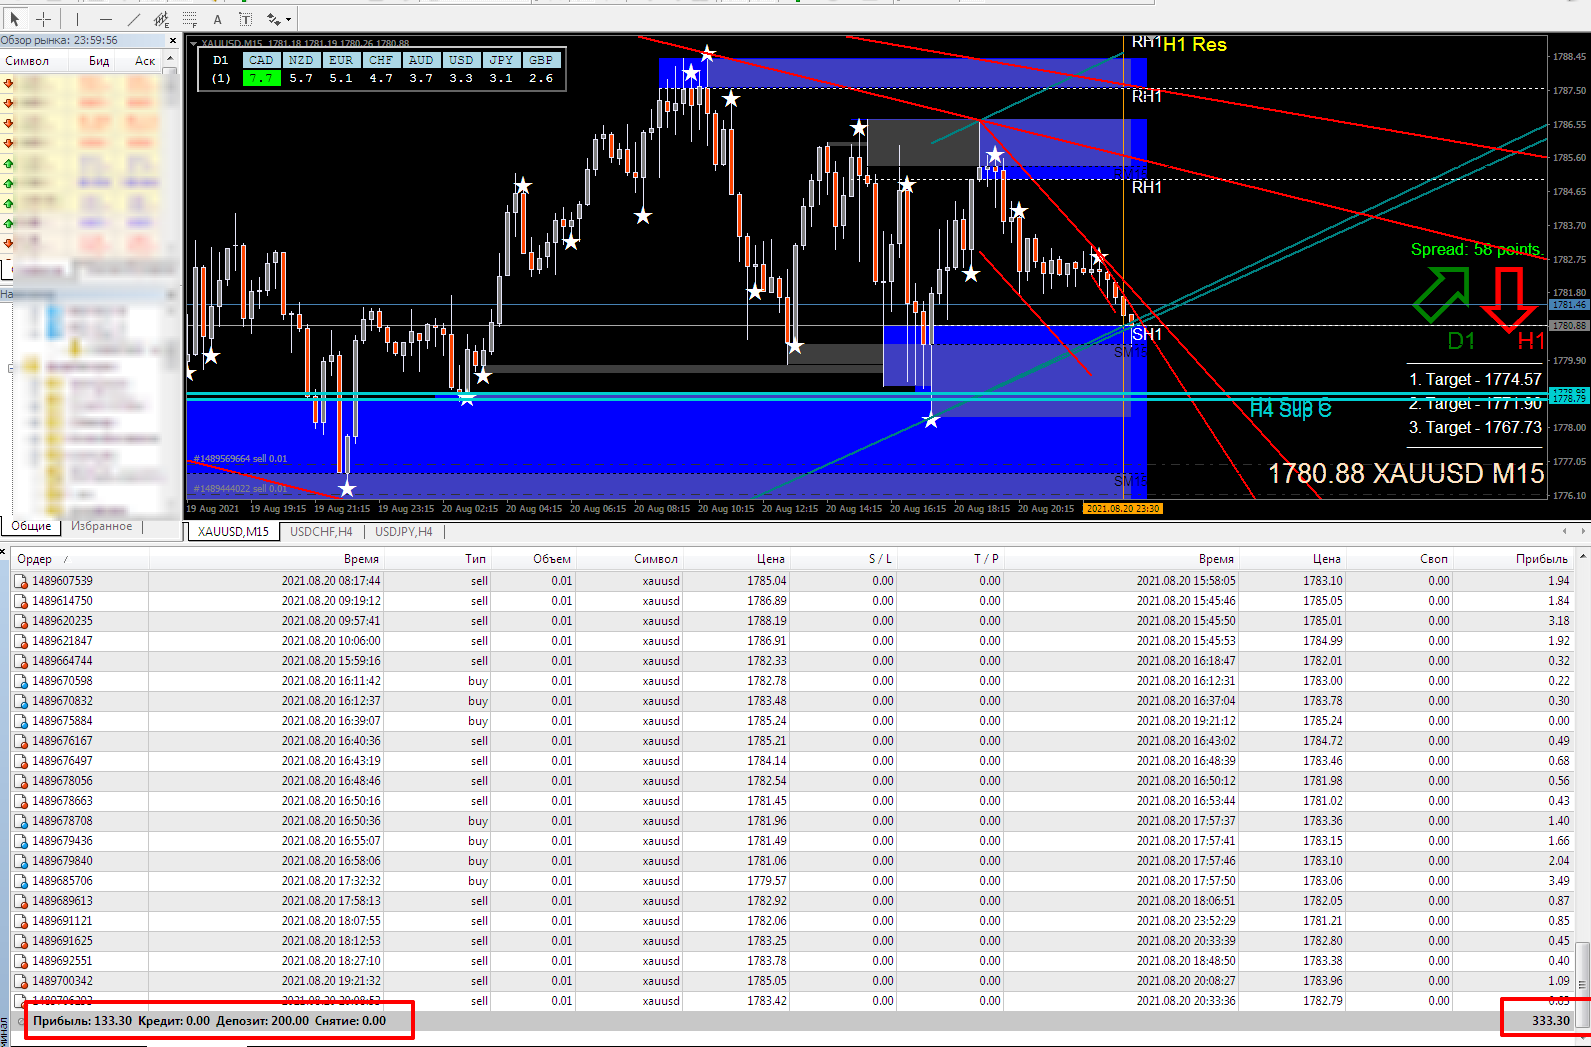Click the chart tabs scroll-right arrow
Image resolution: width=1591 pixels, height=1047 pixels.
pyautogui.click(x=1582, y=531)
